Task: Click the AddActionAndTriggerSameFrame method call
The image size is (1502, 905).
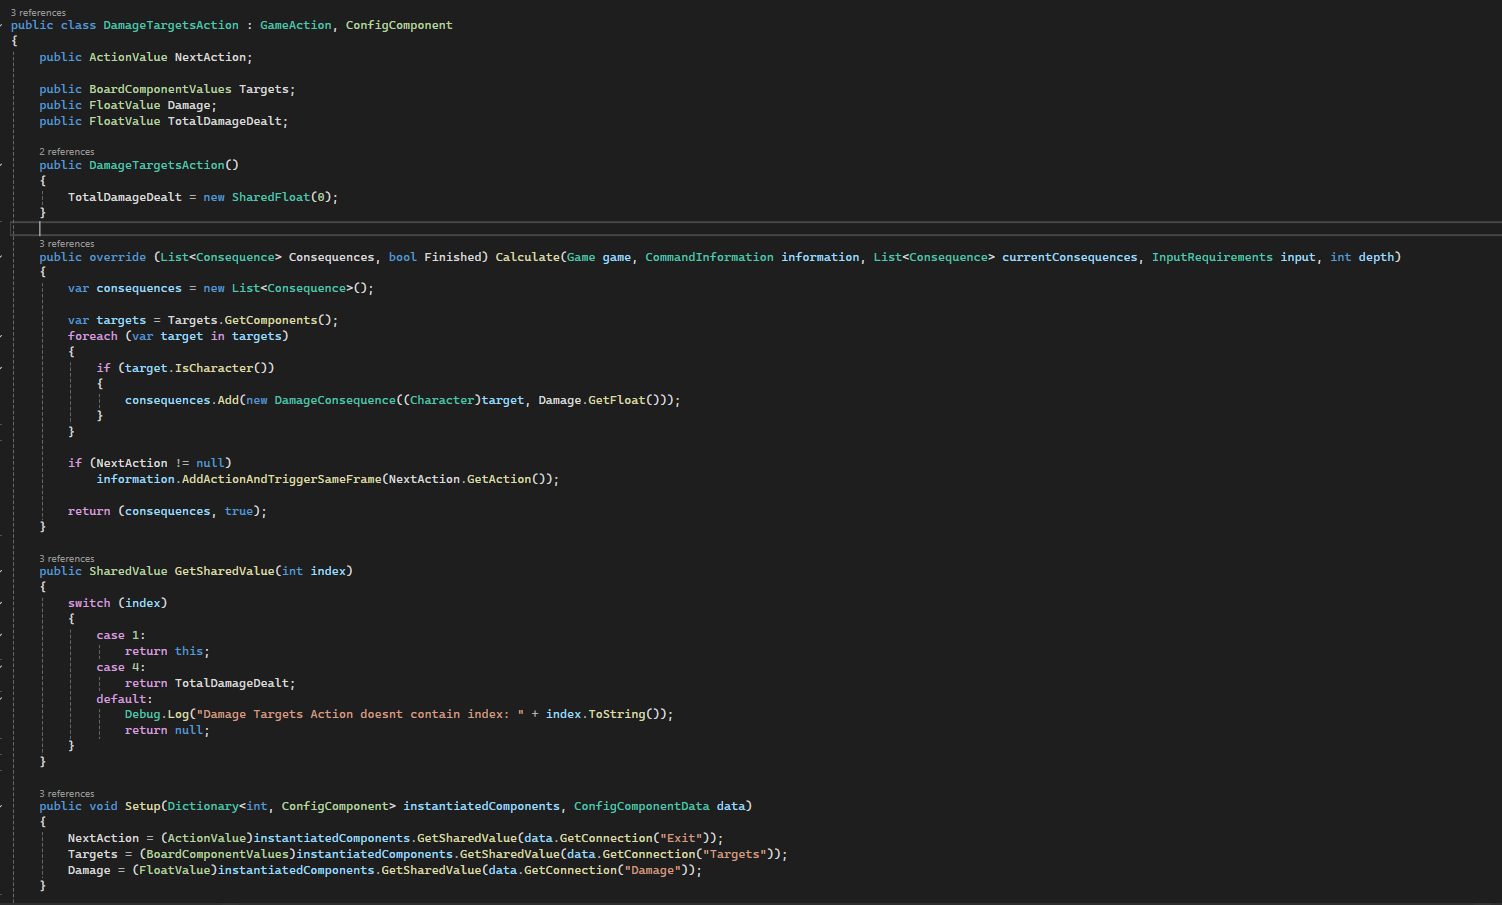Action: [x=282, y=479]
